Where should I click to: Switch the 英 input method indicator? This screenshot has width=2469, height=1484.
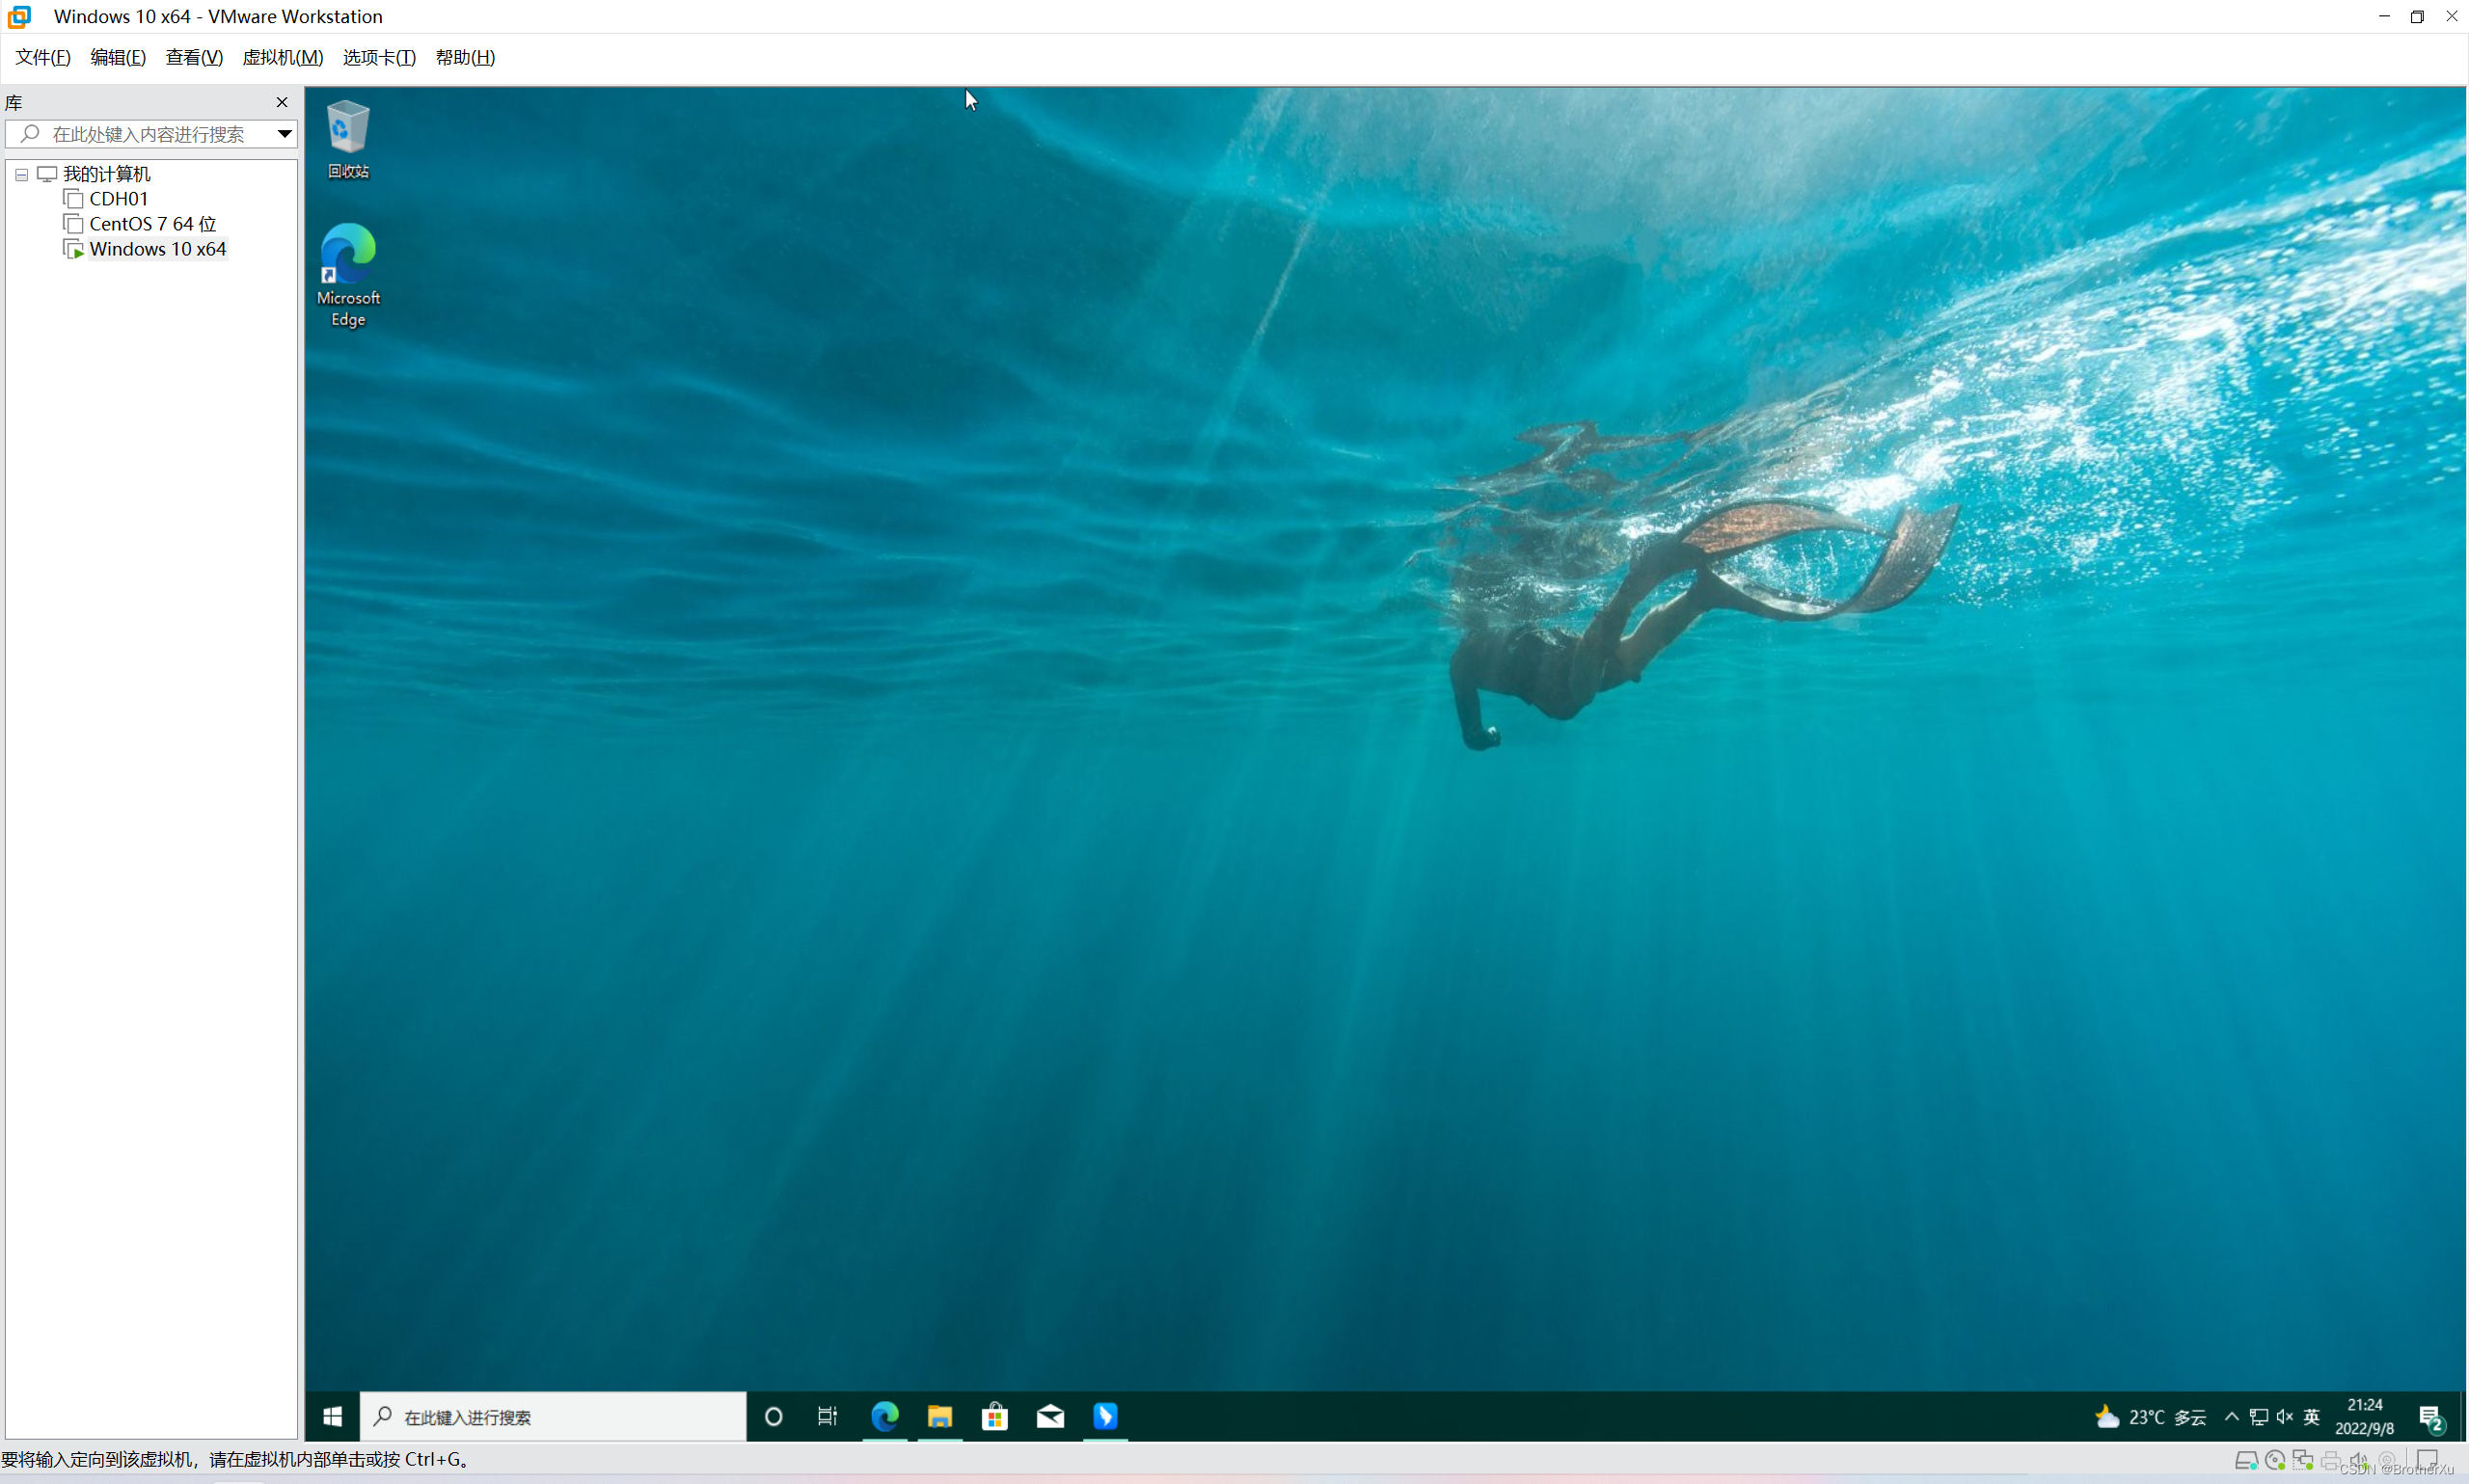point(2311,1416)
